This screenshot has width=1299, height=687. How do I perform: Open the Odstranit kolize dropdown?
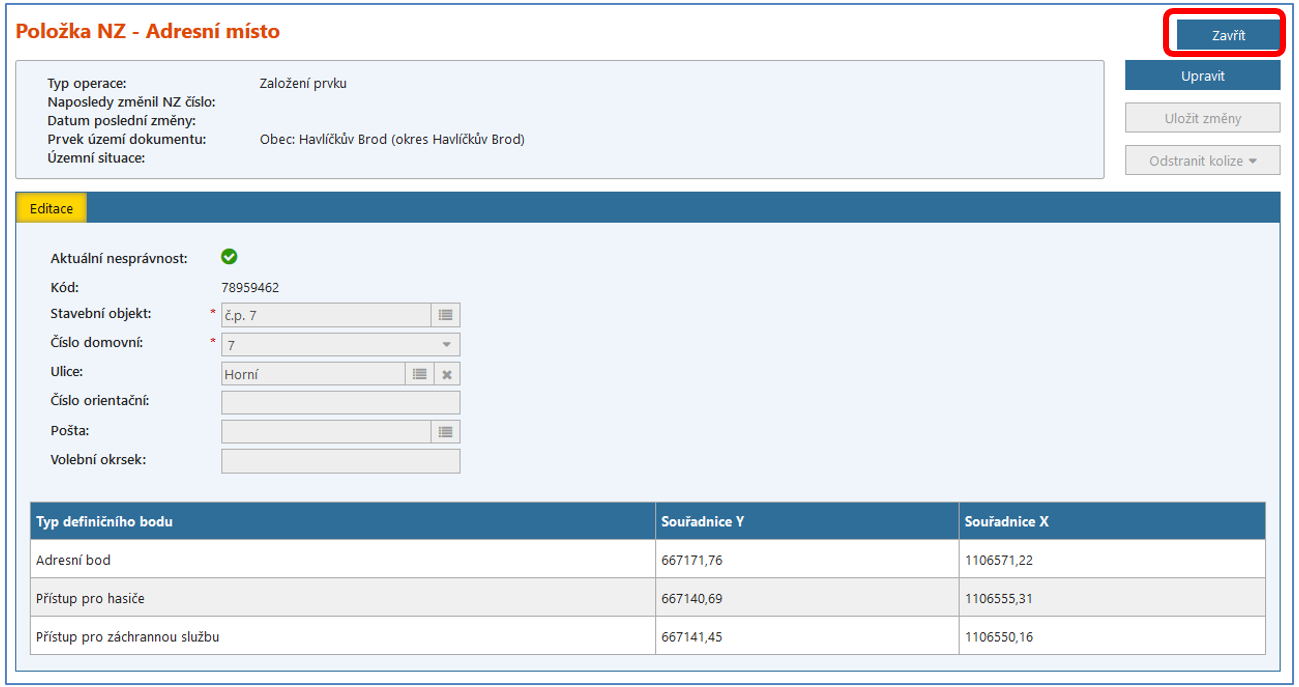(x=1202, y=161)
